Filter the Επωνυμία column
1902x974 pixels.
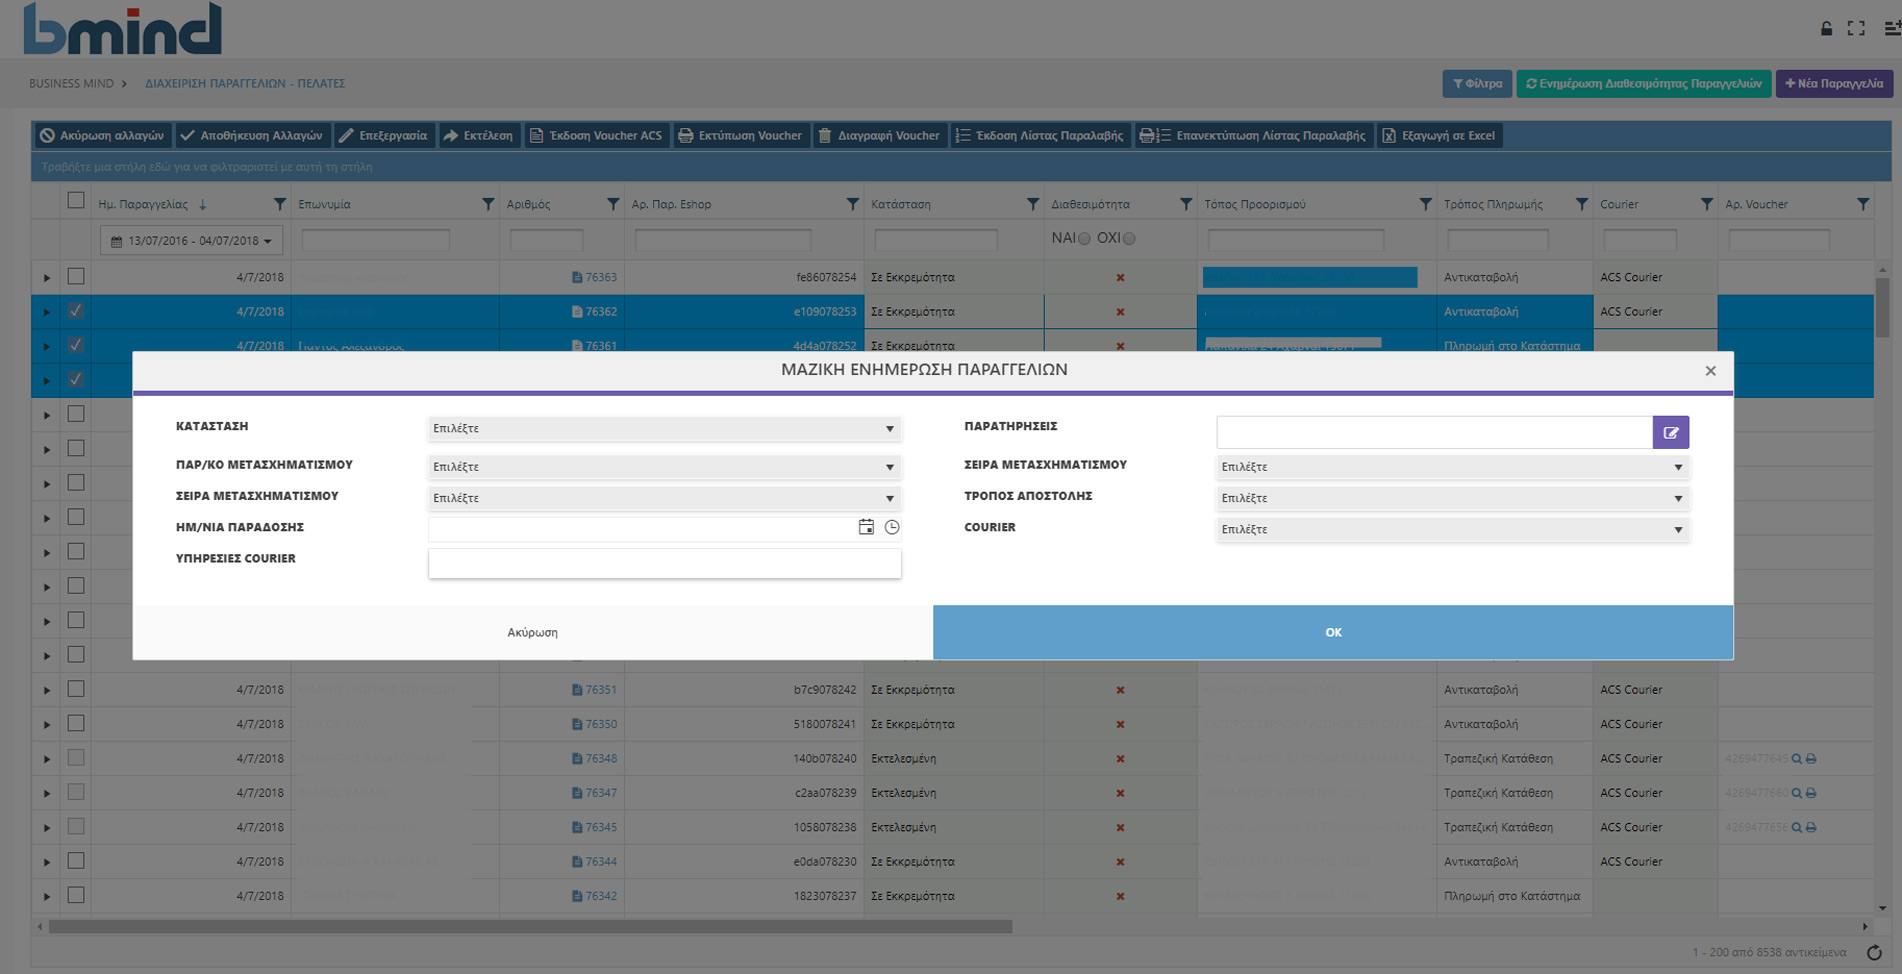click(488, 204)
